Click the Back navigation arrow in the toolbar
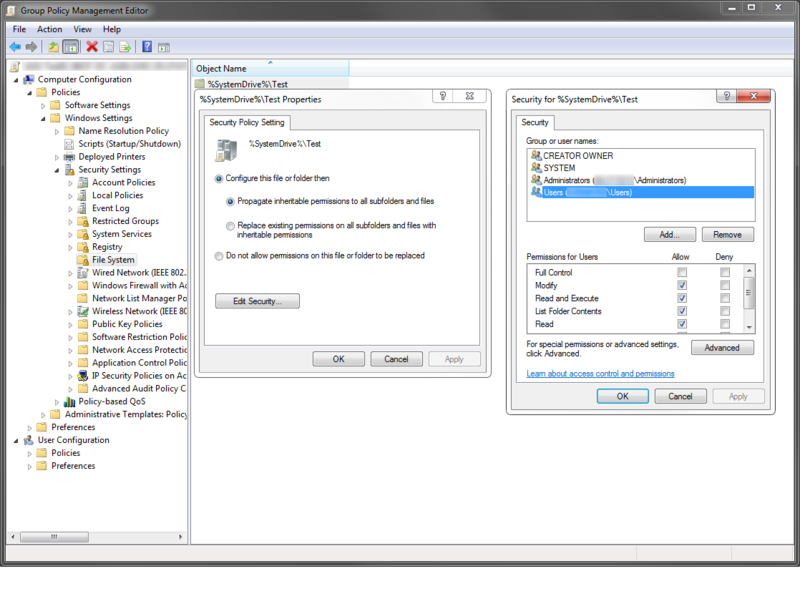 (x=15, y=45)
